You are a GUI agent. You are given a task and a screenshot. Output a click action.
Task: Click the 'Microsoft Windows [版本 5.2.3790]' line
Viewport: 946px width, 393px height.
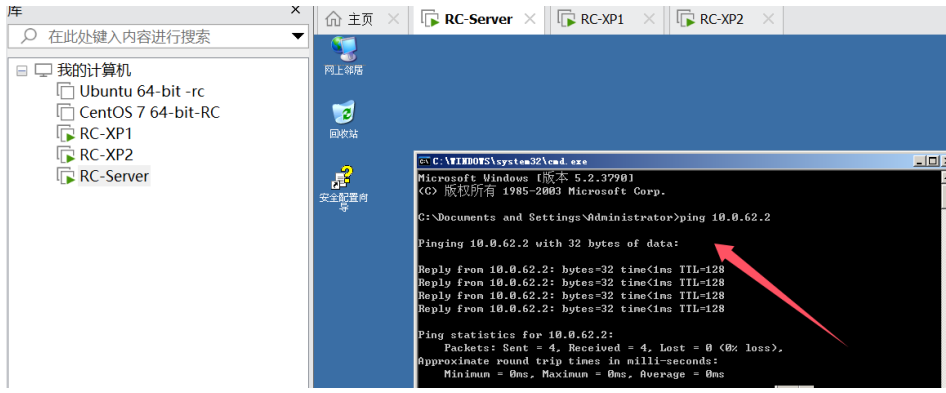(525, 178)
